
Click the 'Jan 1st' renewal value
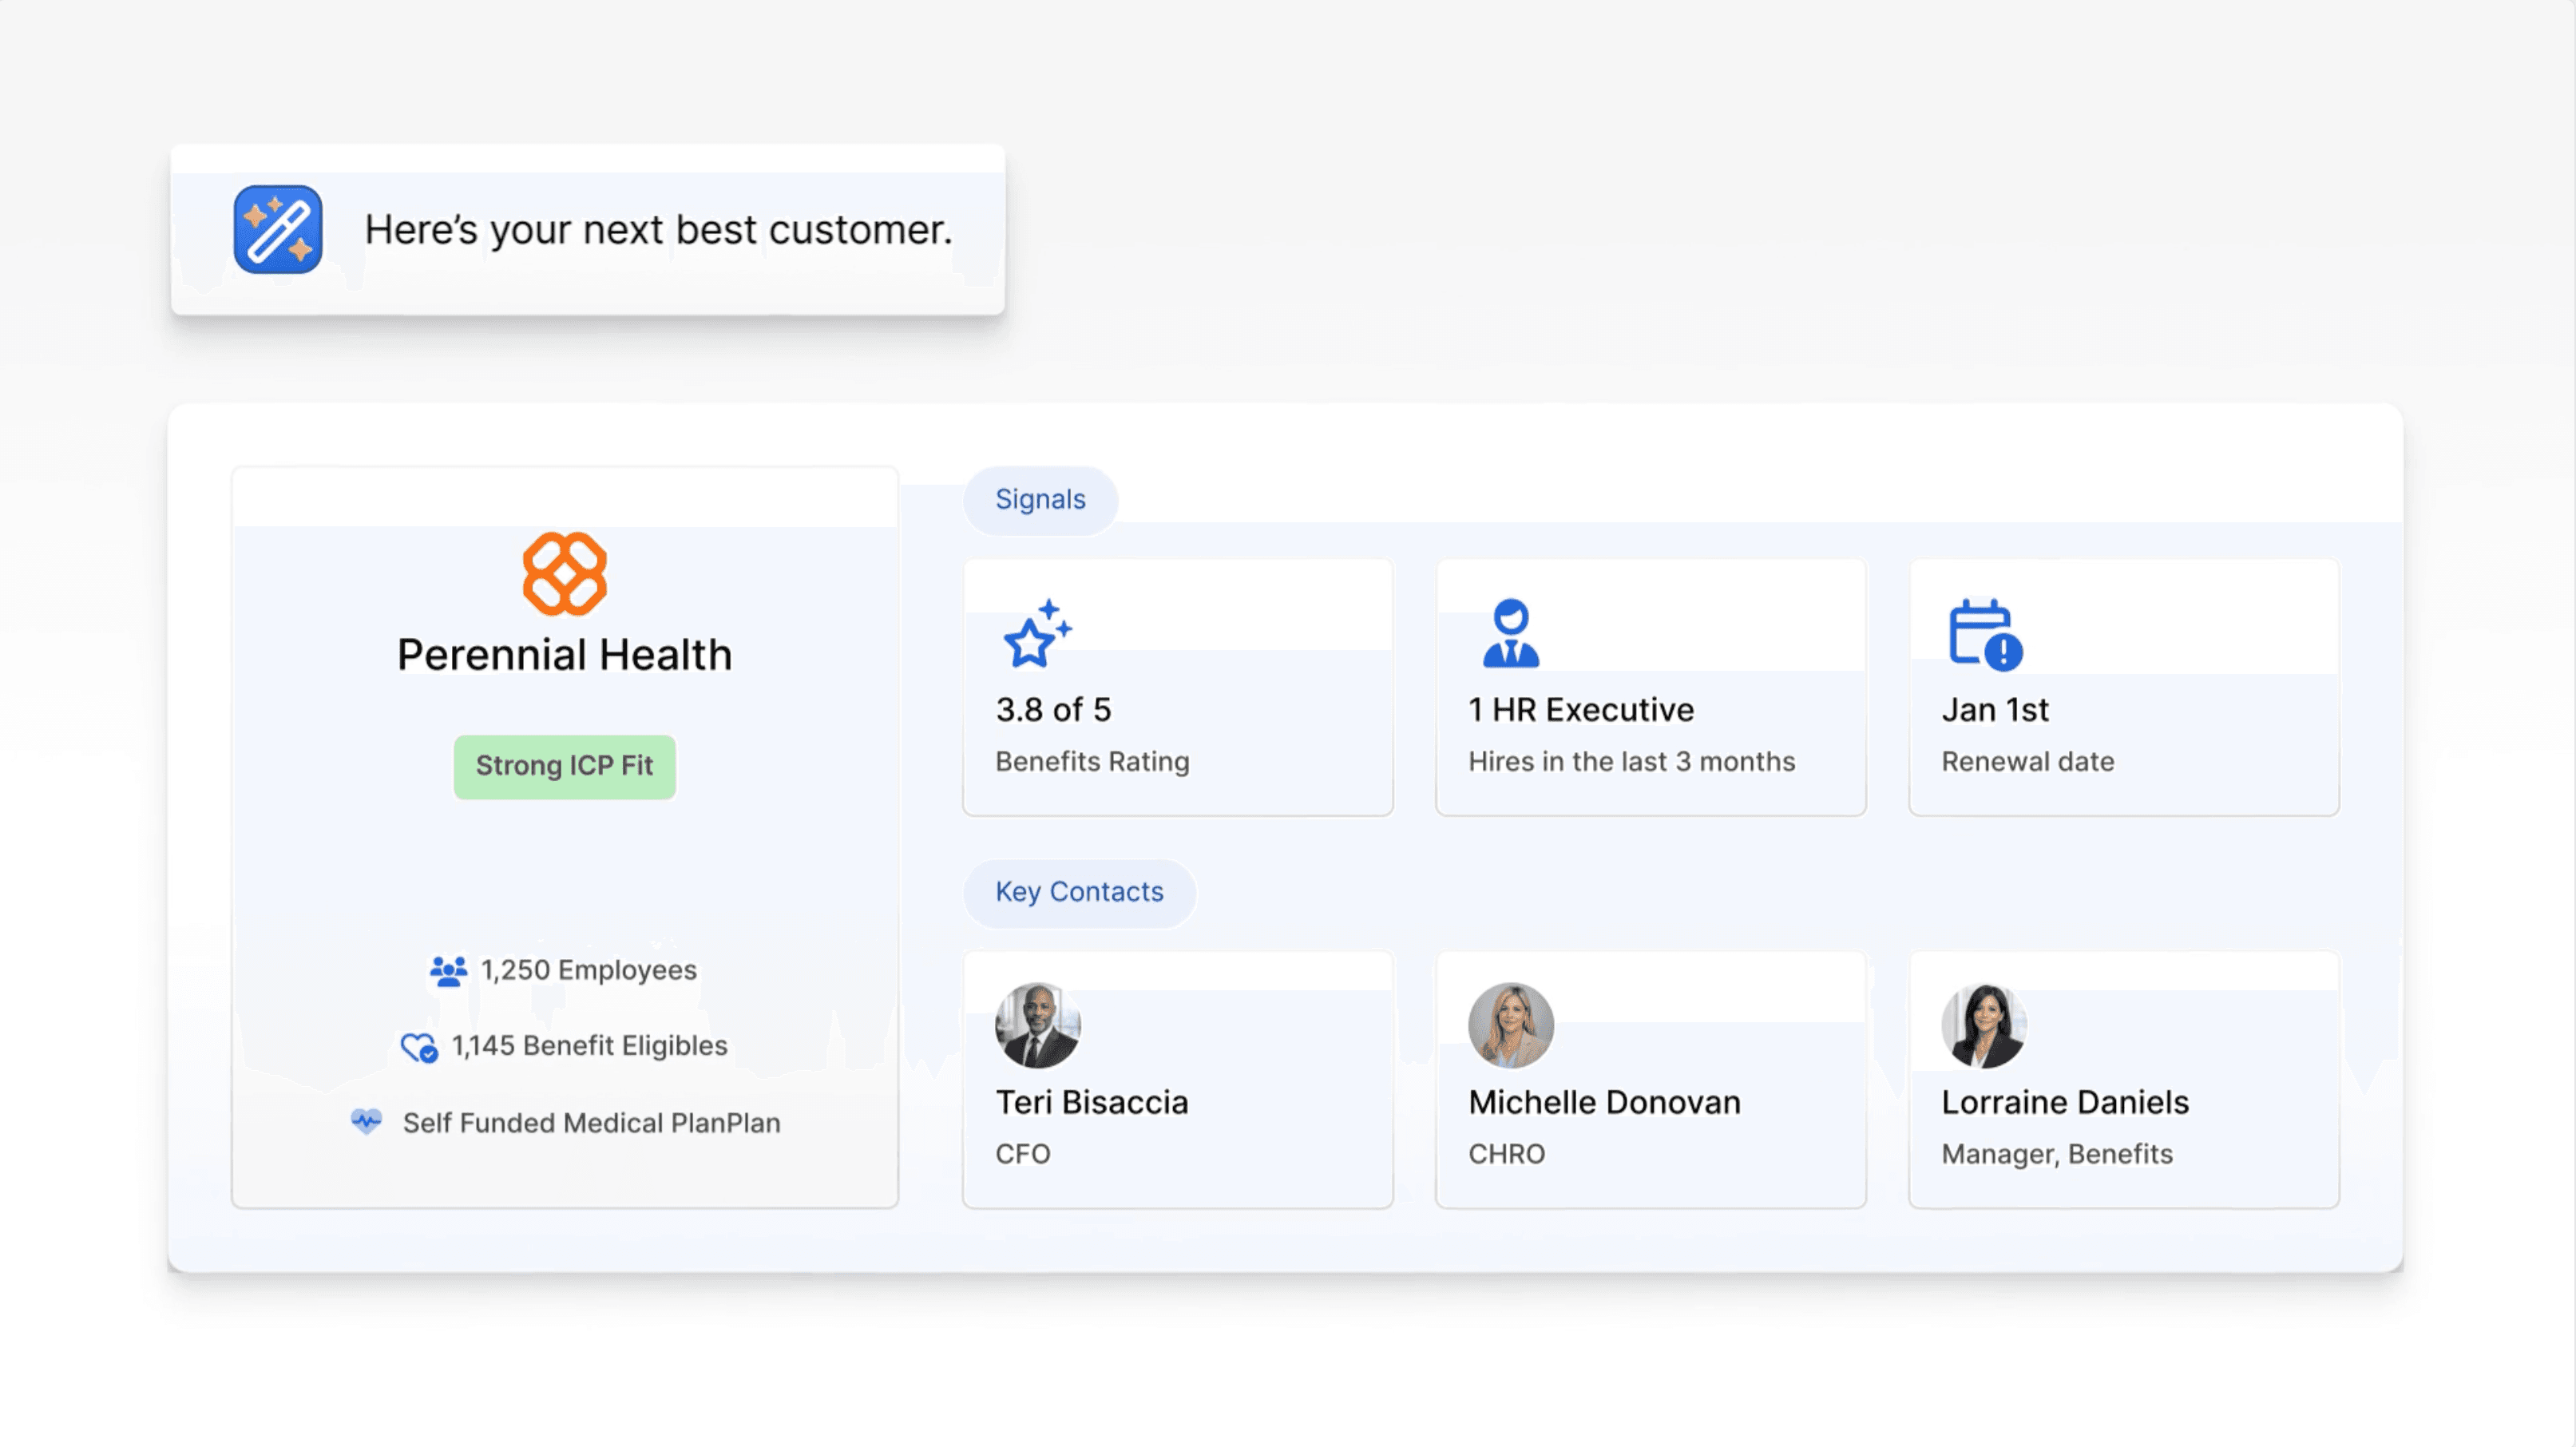coord(1995,710)
